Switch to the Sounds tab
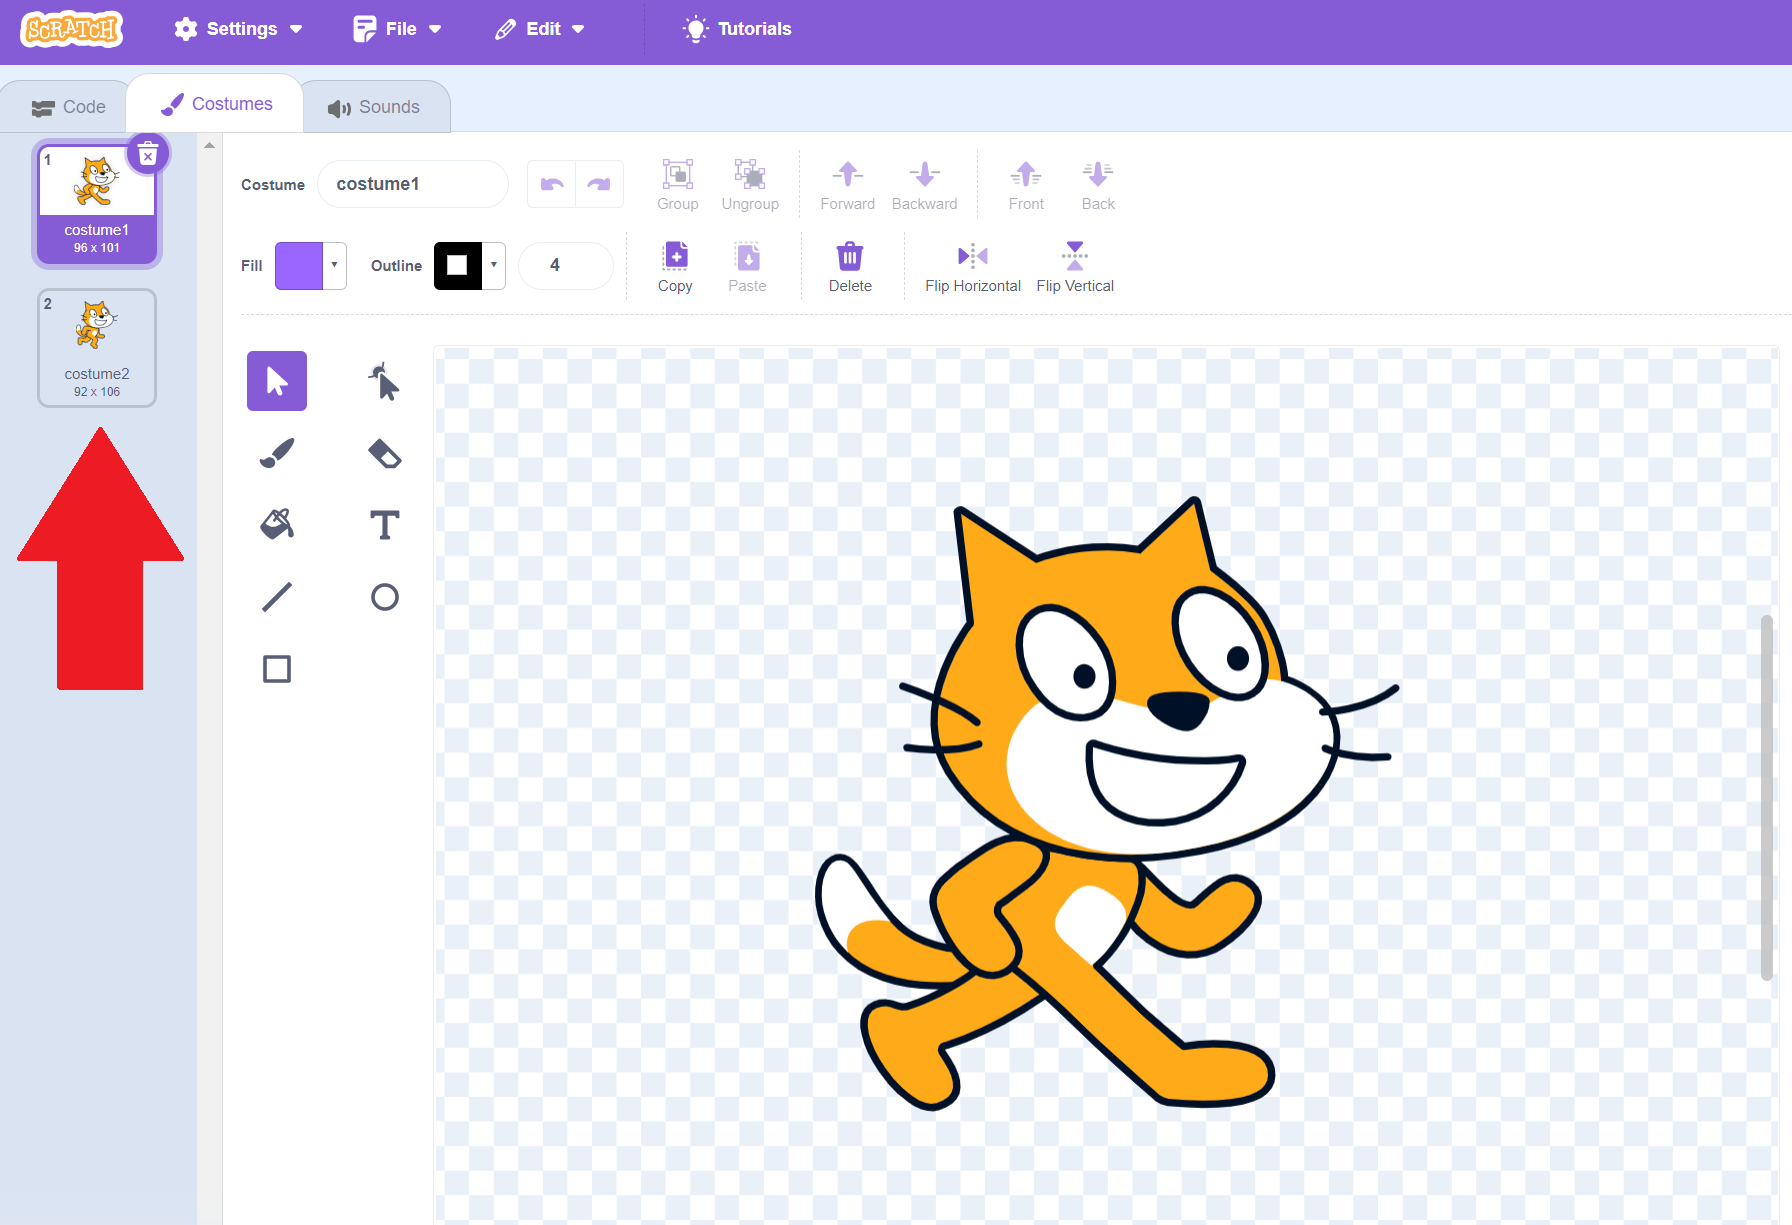1792x1225 pixels. [x=375, y=107]
